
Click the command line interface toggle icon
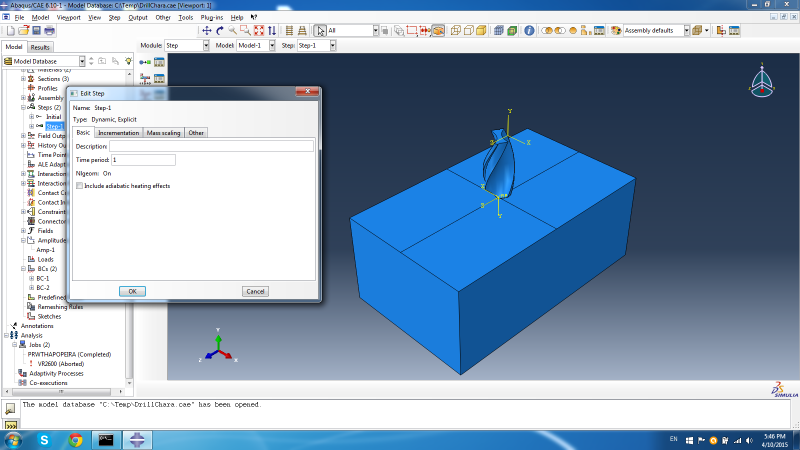pyautogui.click(x=11, y=425)
